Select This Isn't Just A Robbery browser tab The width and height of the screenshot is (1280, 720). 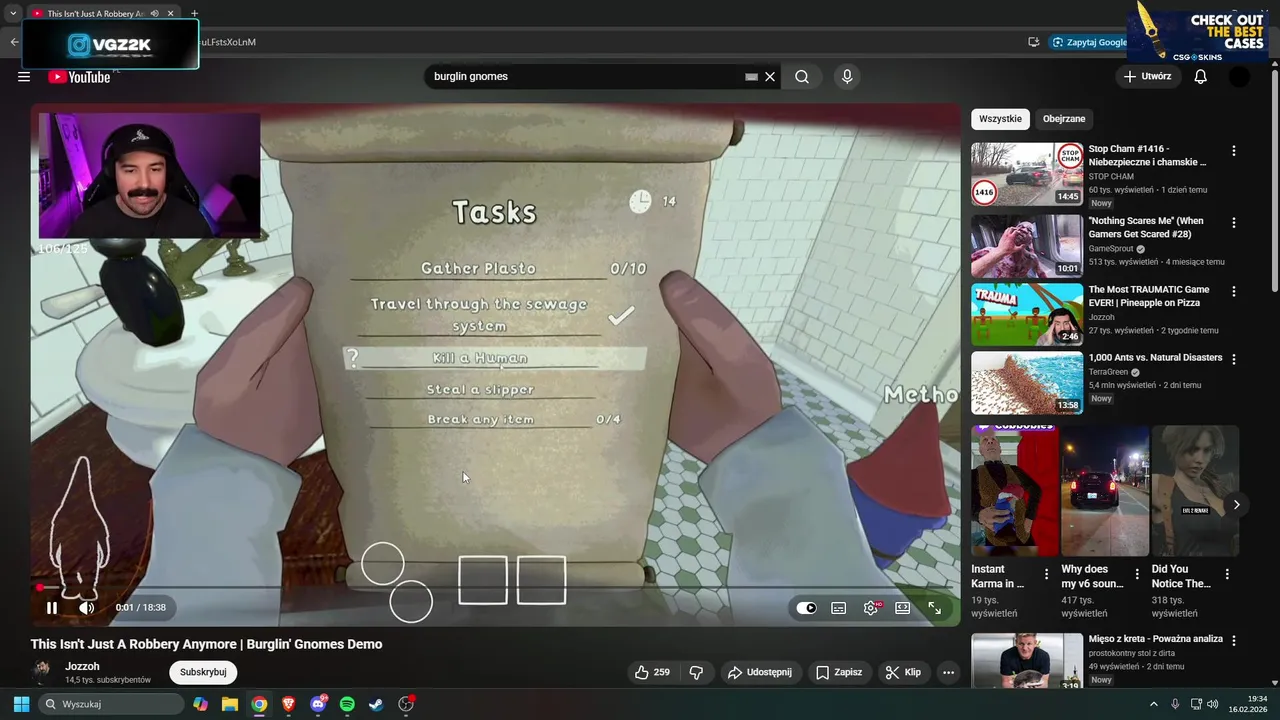pos(95,14)
